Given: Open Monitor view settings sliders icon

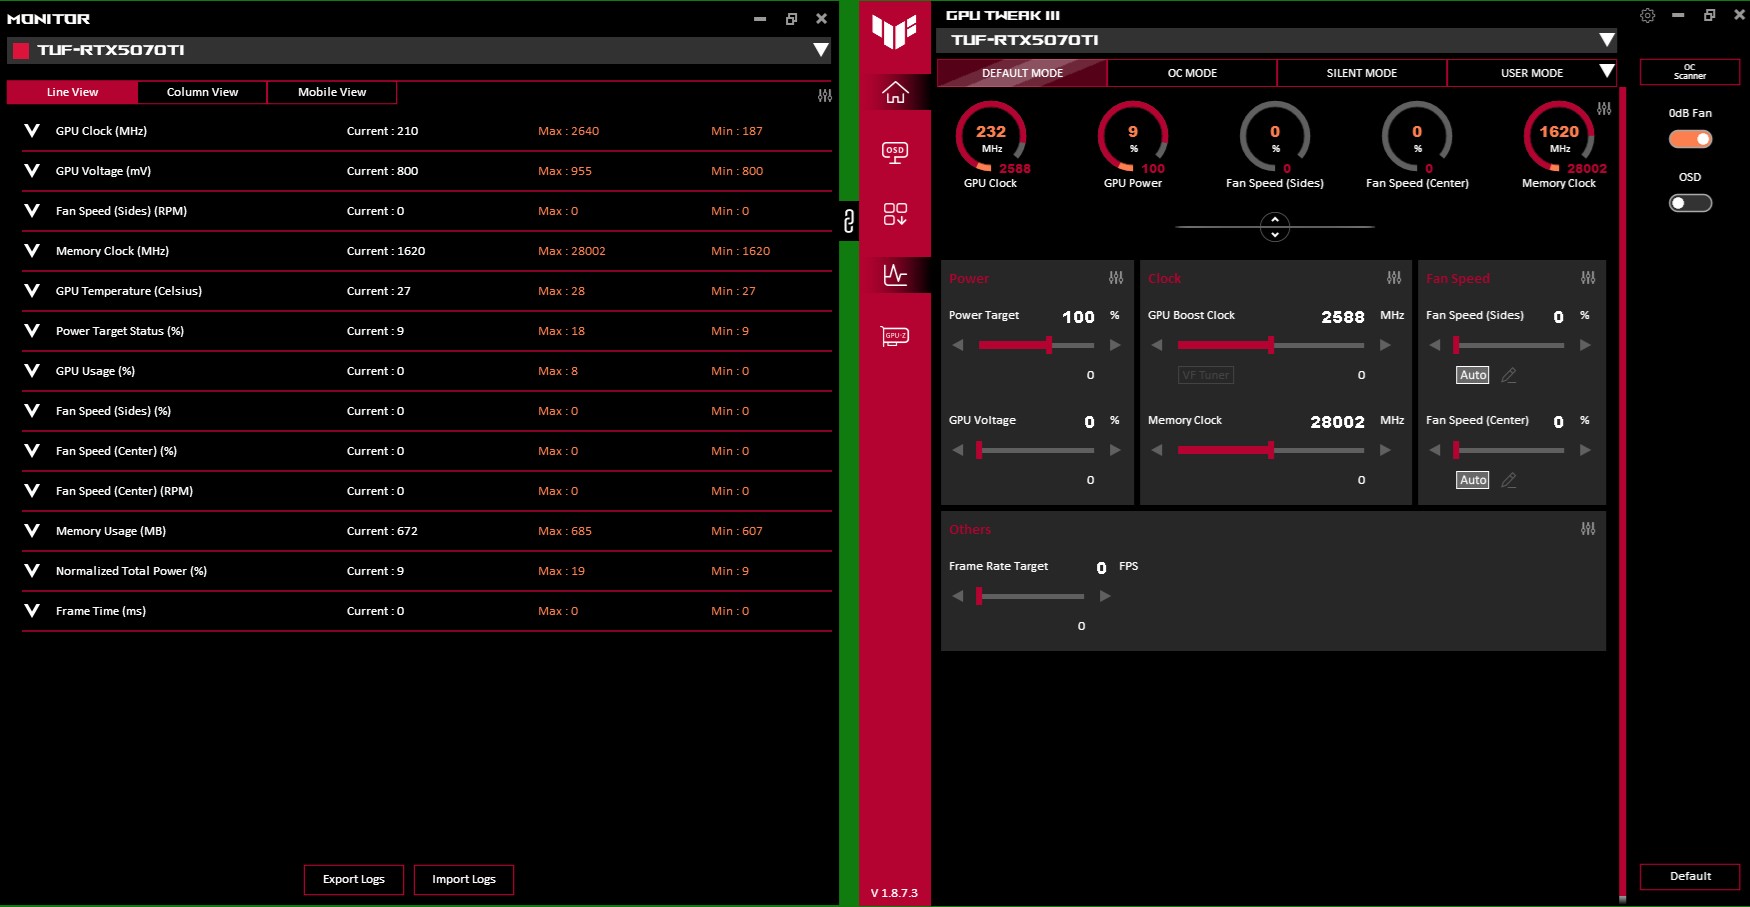Looking at the screenshot, I should tap(825, 96).
